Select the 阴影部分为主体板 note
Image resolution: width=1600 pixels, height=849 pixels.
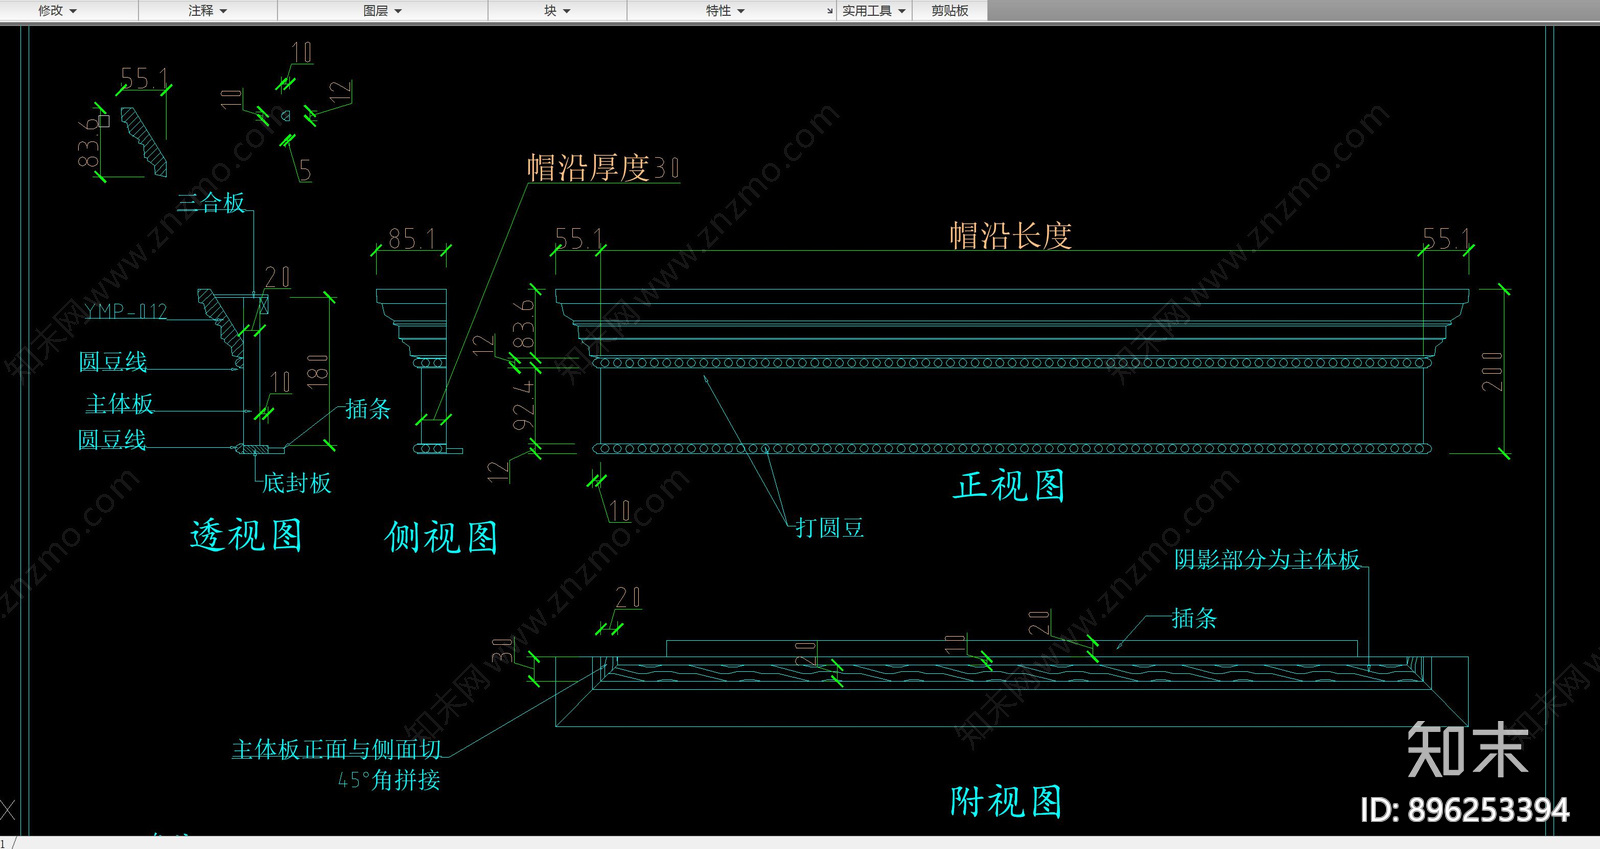pos(1267,559)
